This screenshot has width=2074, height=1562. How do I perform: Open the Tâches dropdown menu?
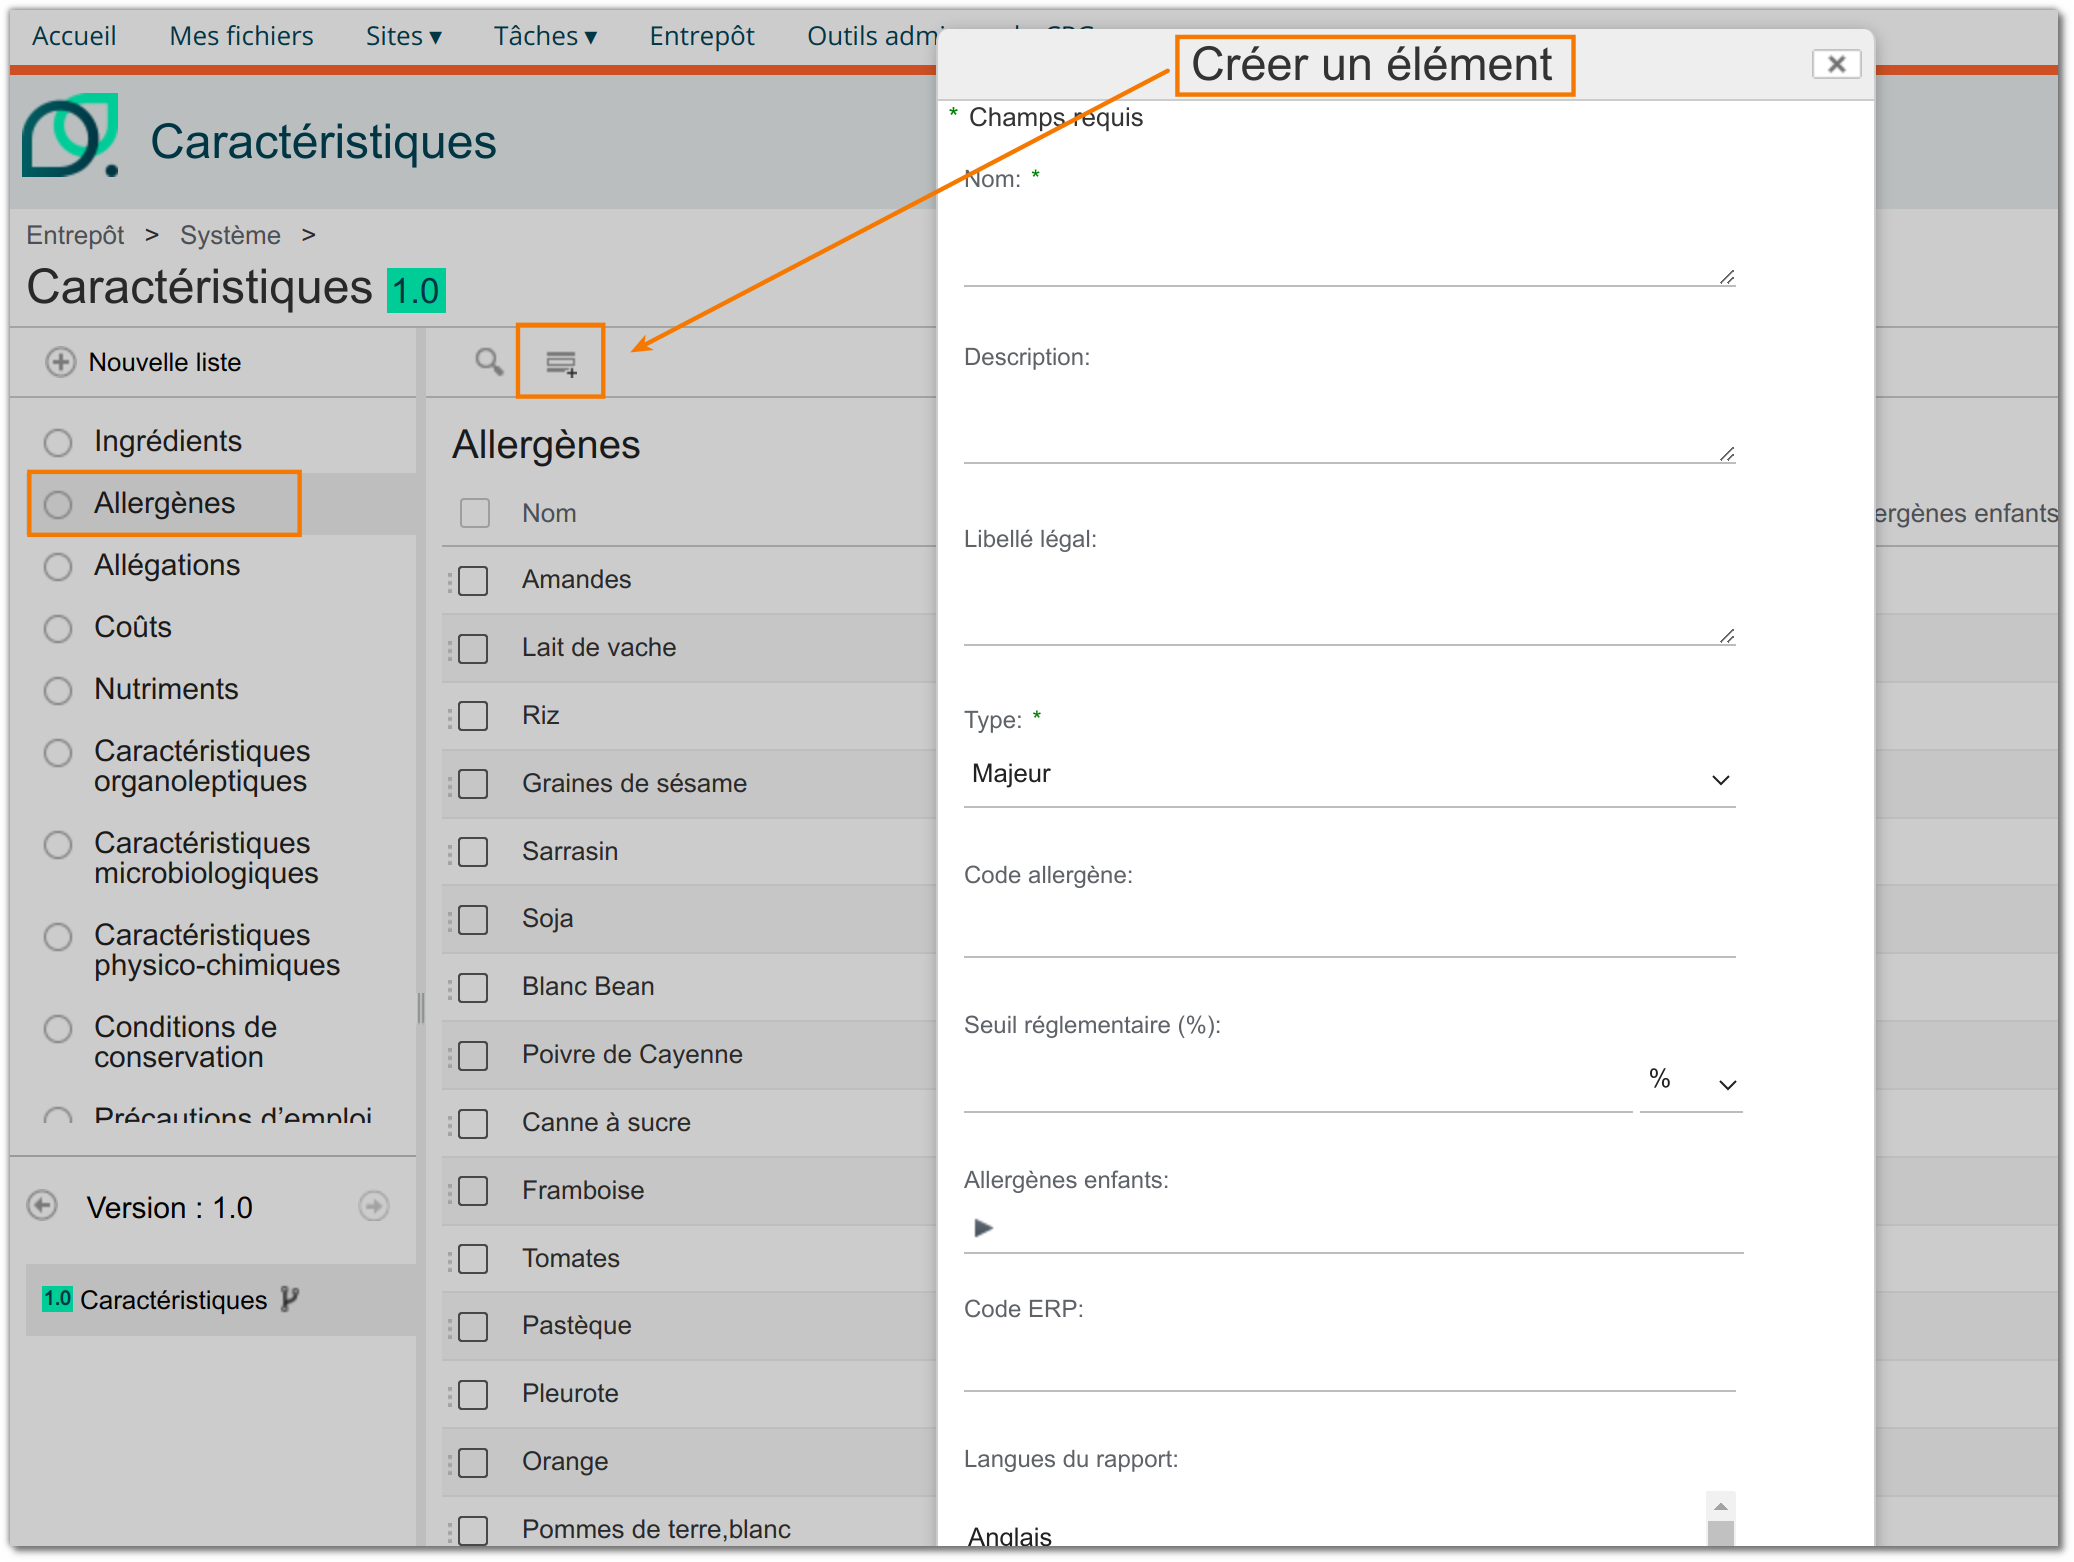click(x=545, y=36)
